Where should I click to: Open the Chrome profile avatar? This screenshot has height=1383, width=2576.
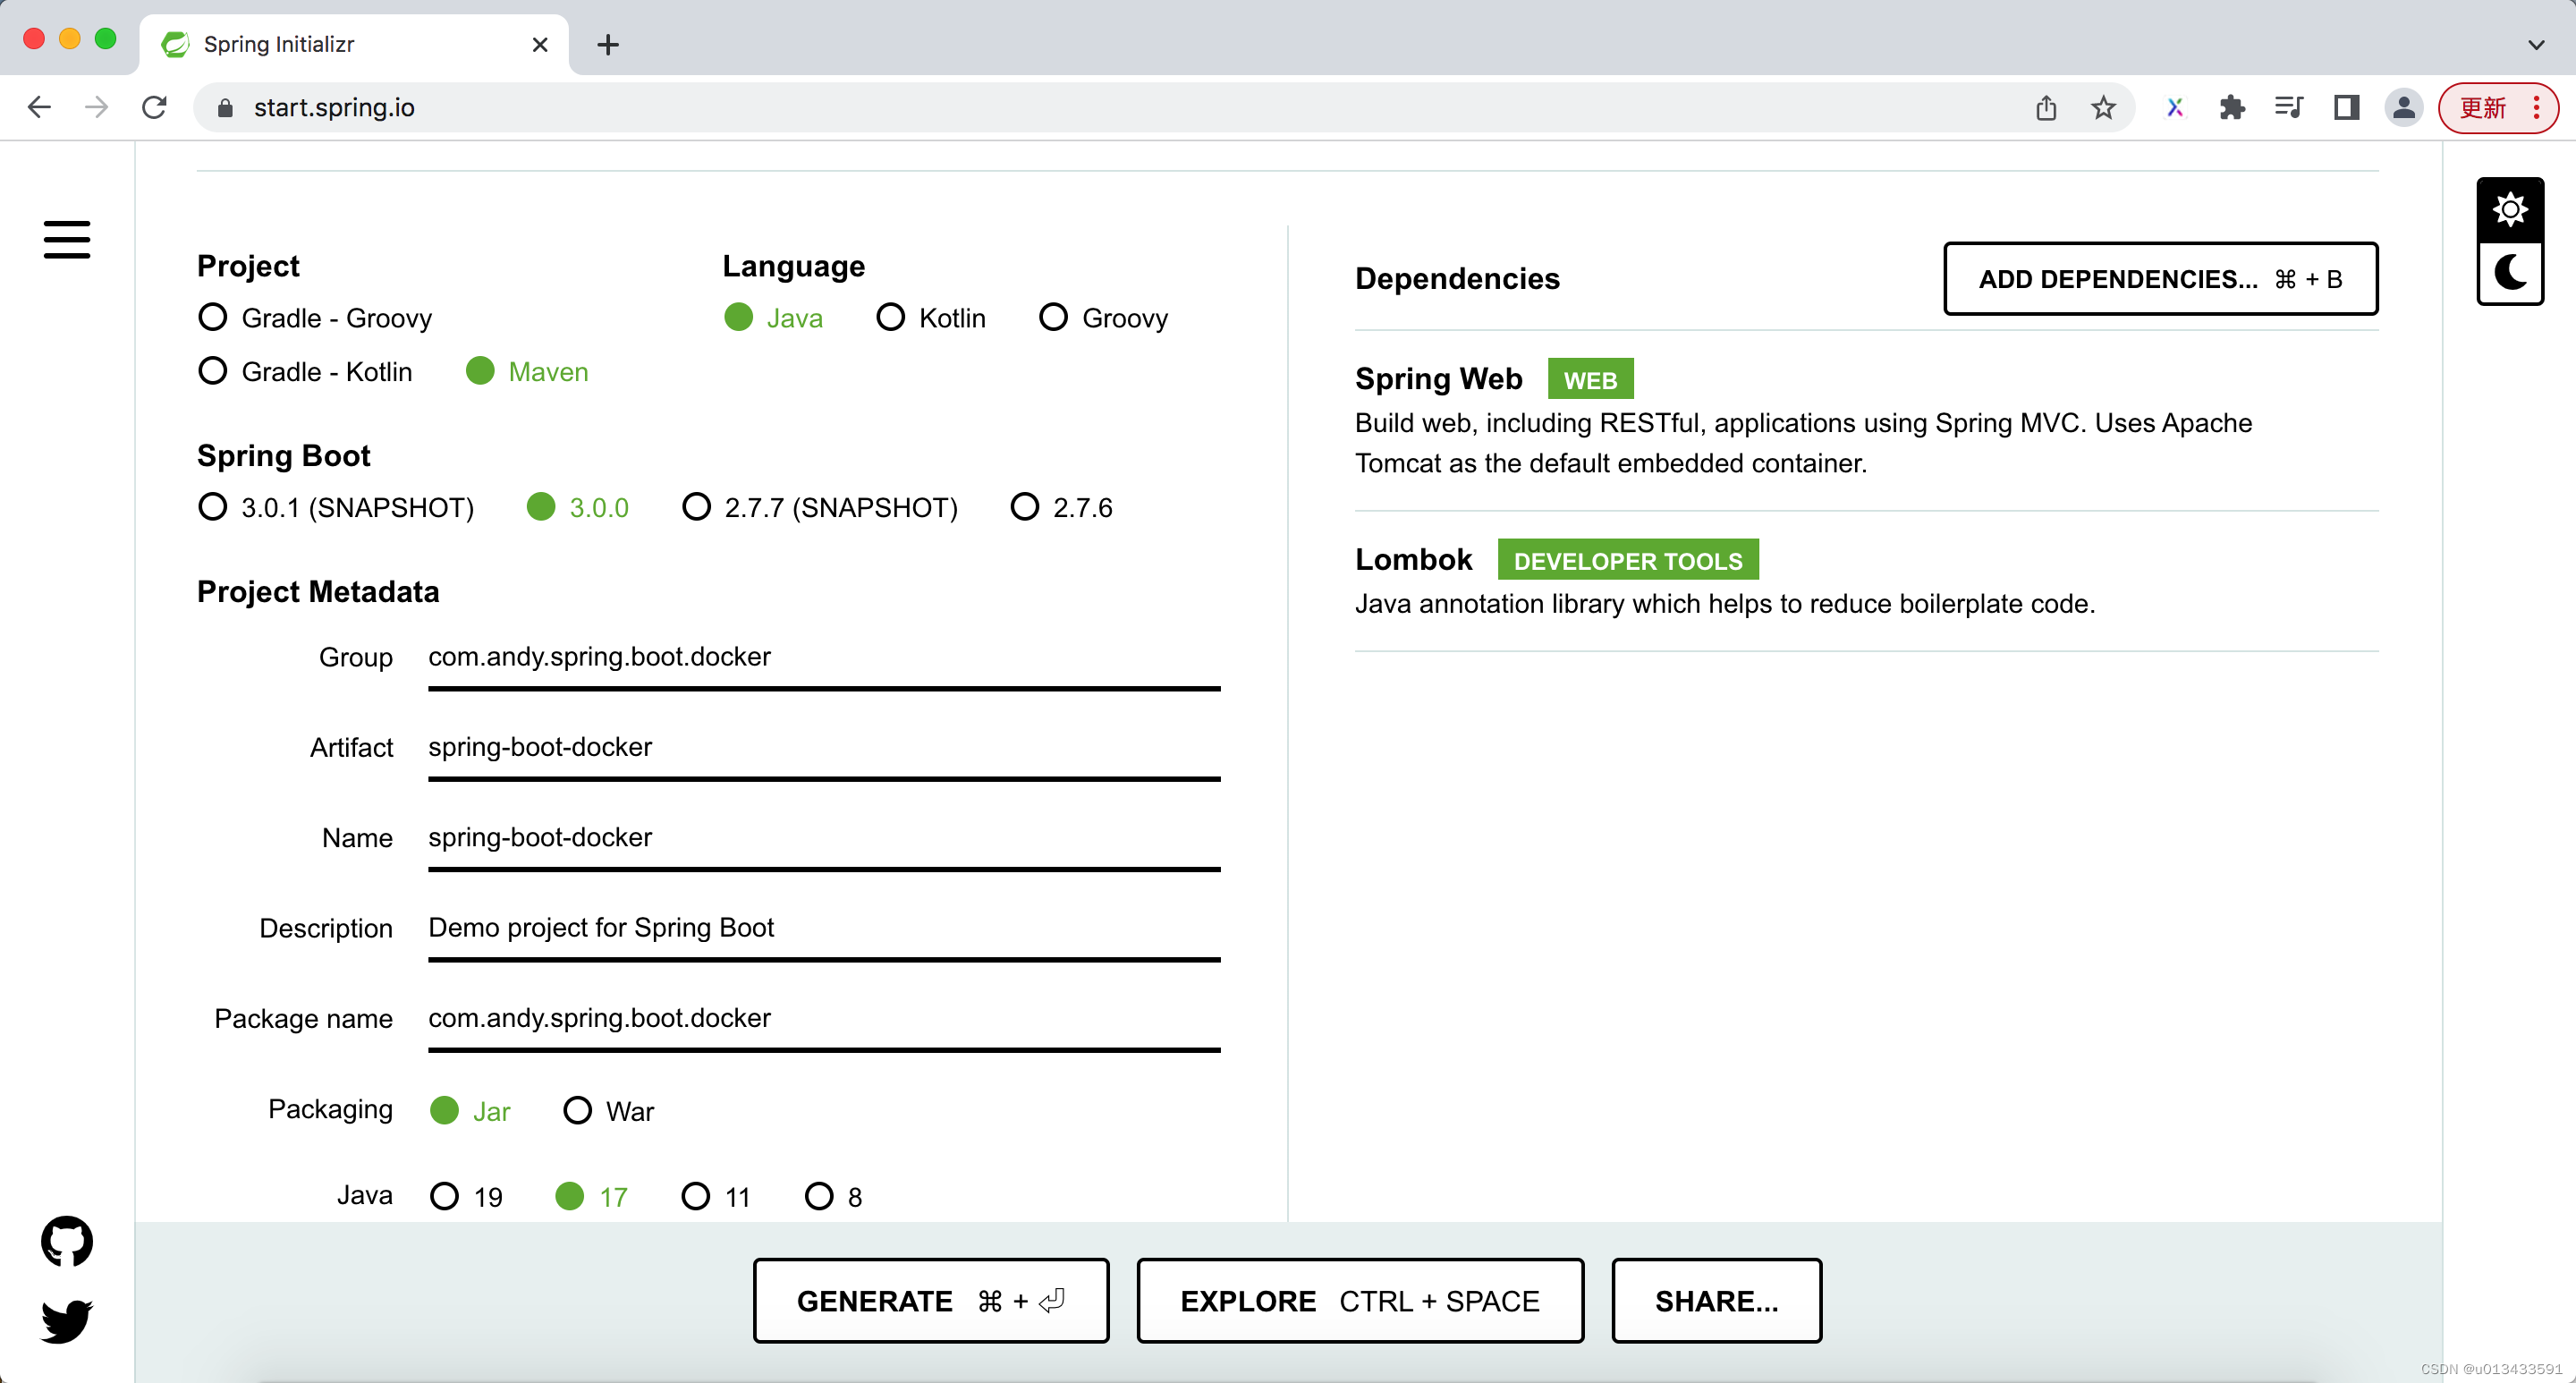[x=2404, y=107]
